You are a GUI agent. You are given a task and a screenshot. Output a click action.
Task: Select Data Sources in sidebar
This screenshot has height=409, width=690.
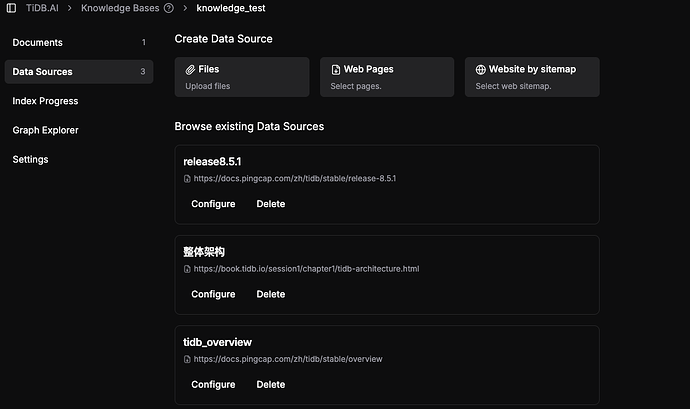coord(42,72)
